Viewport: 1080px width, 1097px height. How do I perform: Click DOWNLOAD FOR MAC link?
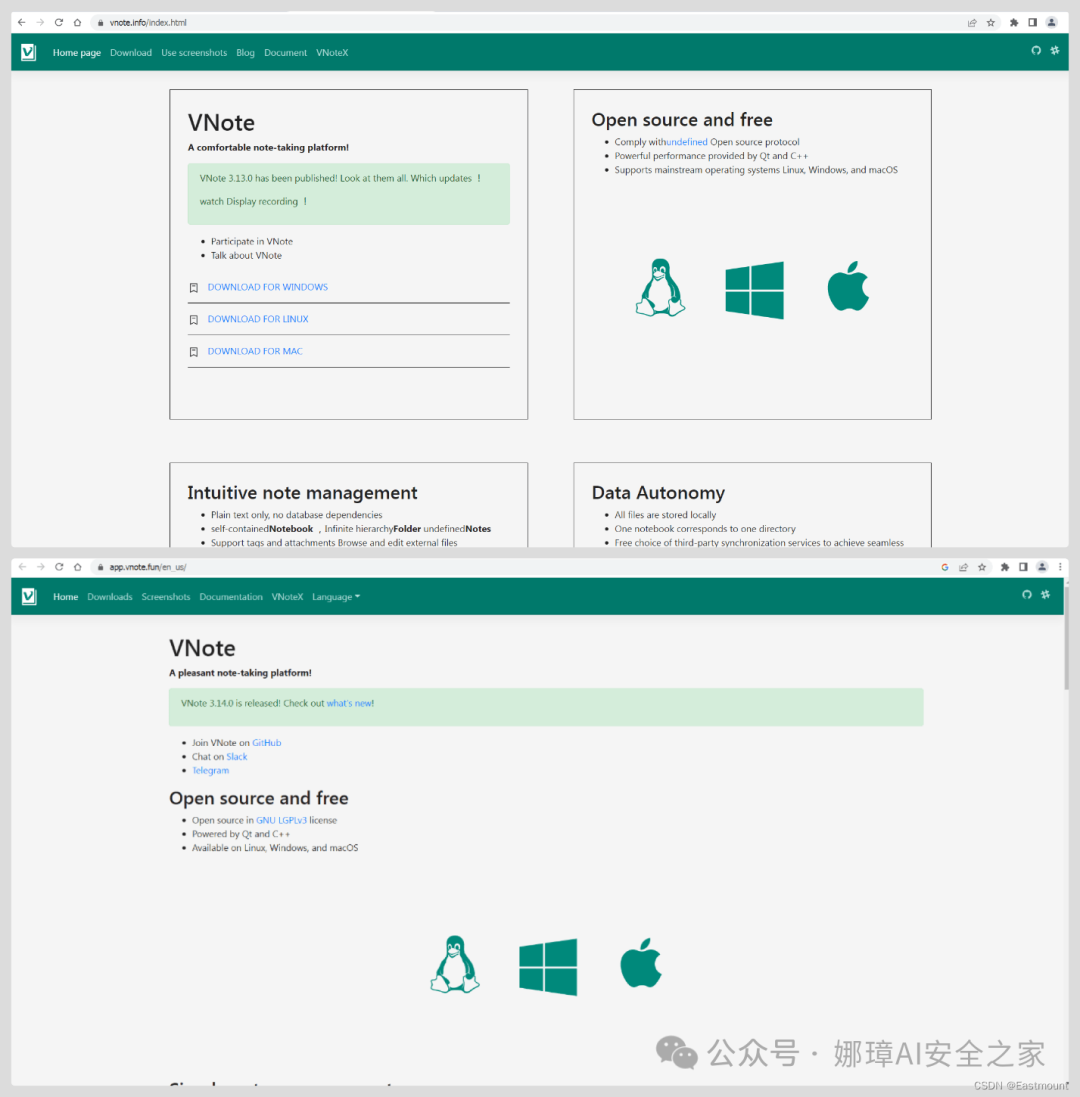255,351
